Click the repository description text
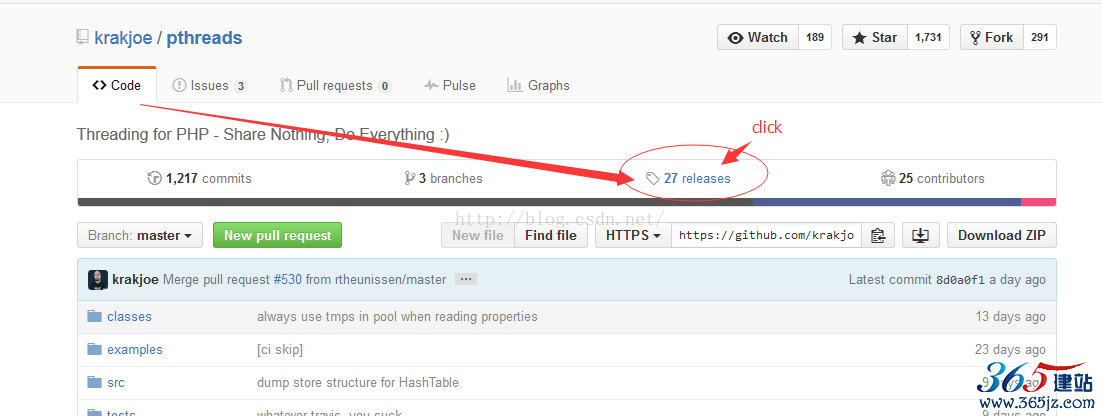Screen dimensions: 1102x416 coord(263,134)
